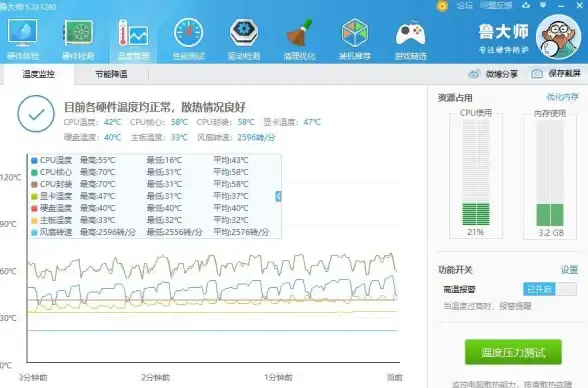Open 硬件体检 hardware checkup

(x=22, y=39)
